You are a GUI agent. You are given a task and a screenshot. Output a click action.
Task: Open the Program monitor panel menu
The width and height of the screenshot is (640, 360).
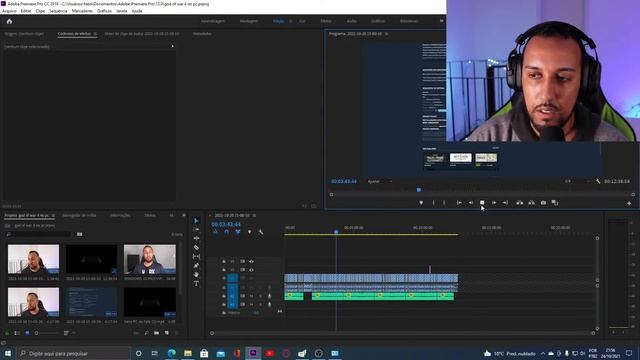(x=386, y=34)
